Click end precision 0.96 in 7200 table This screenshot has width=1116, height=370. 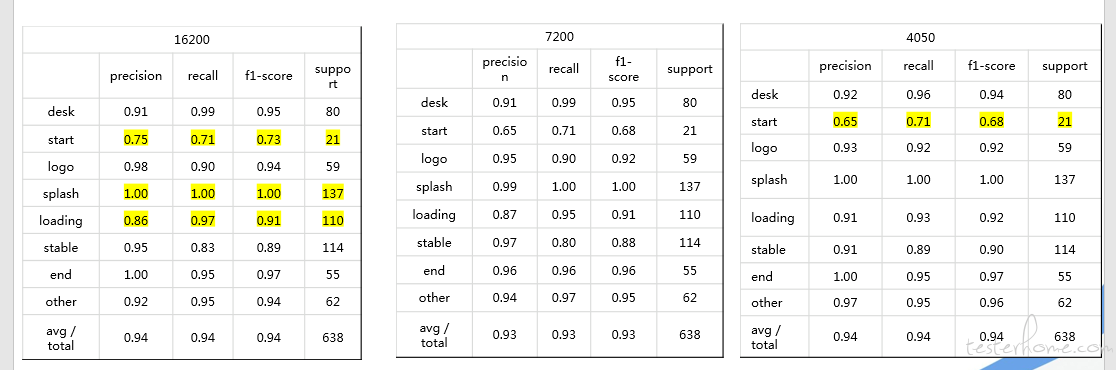505,270
